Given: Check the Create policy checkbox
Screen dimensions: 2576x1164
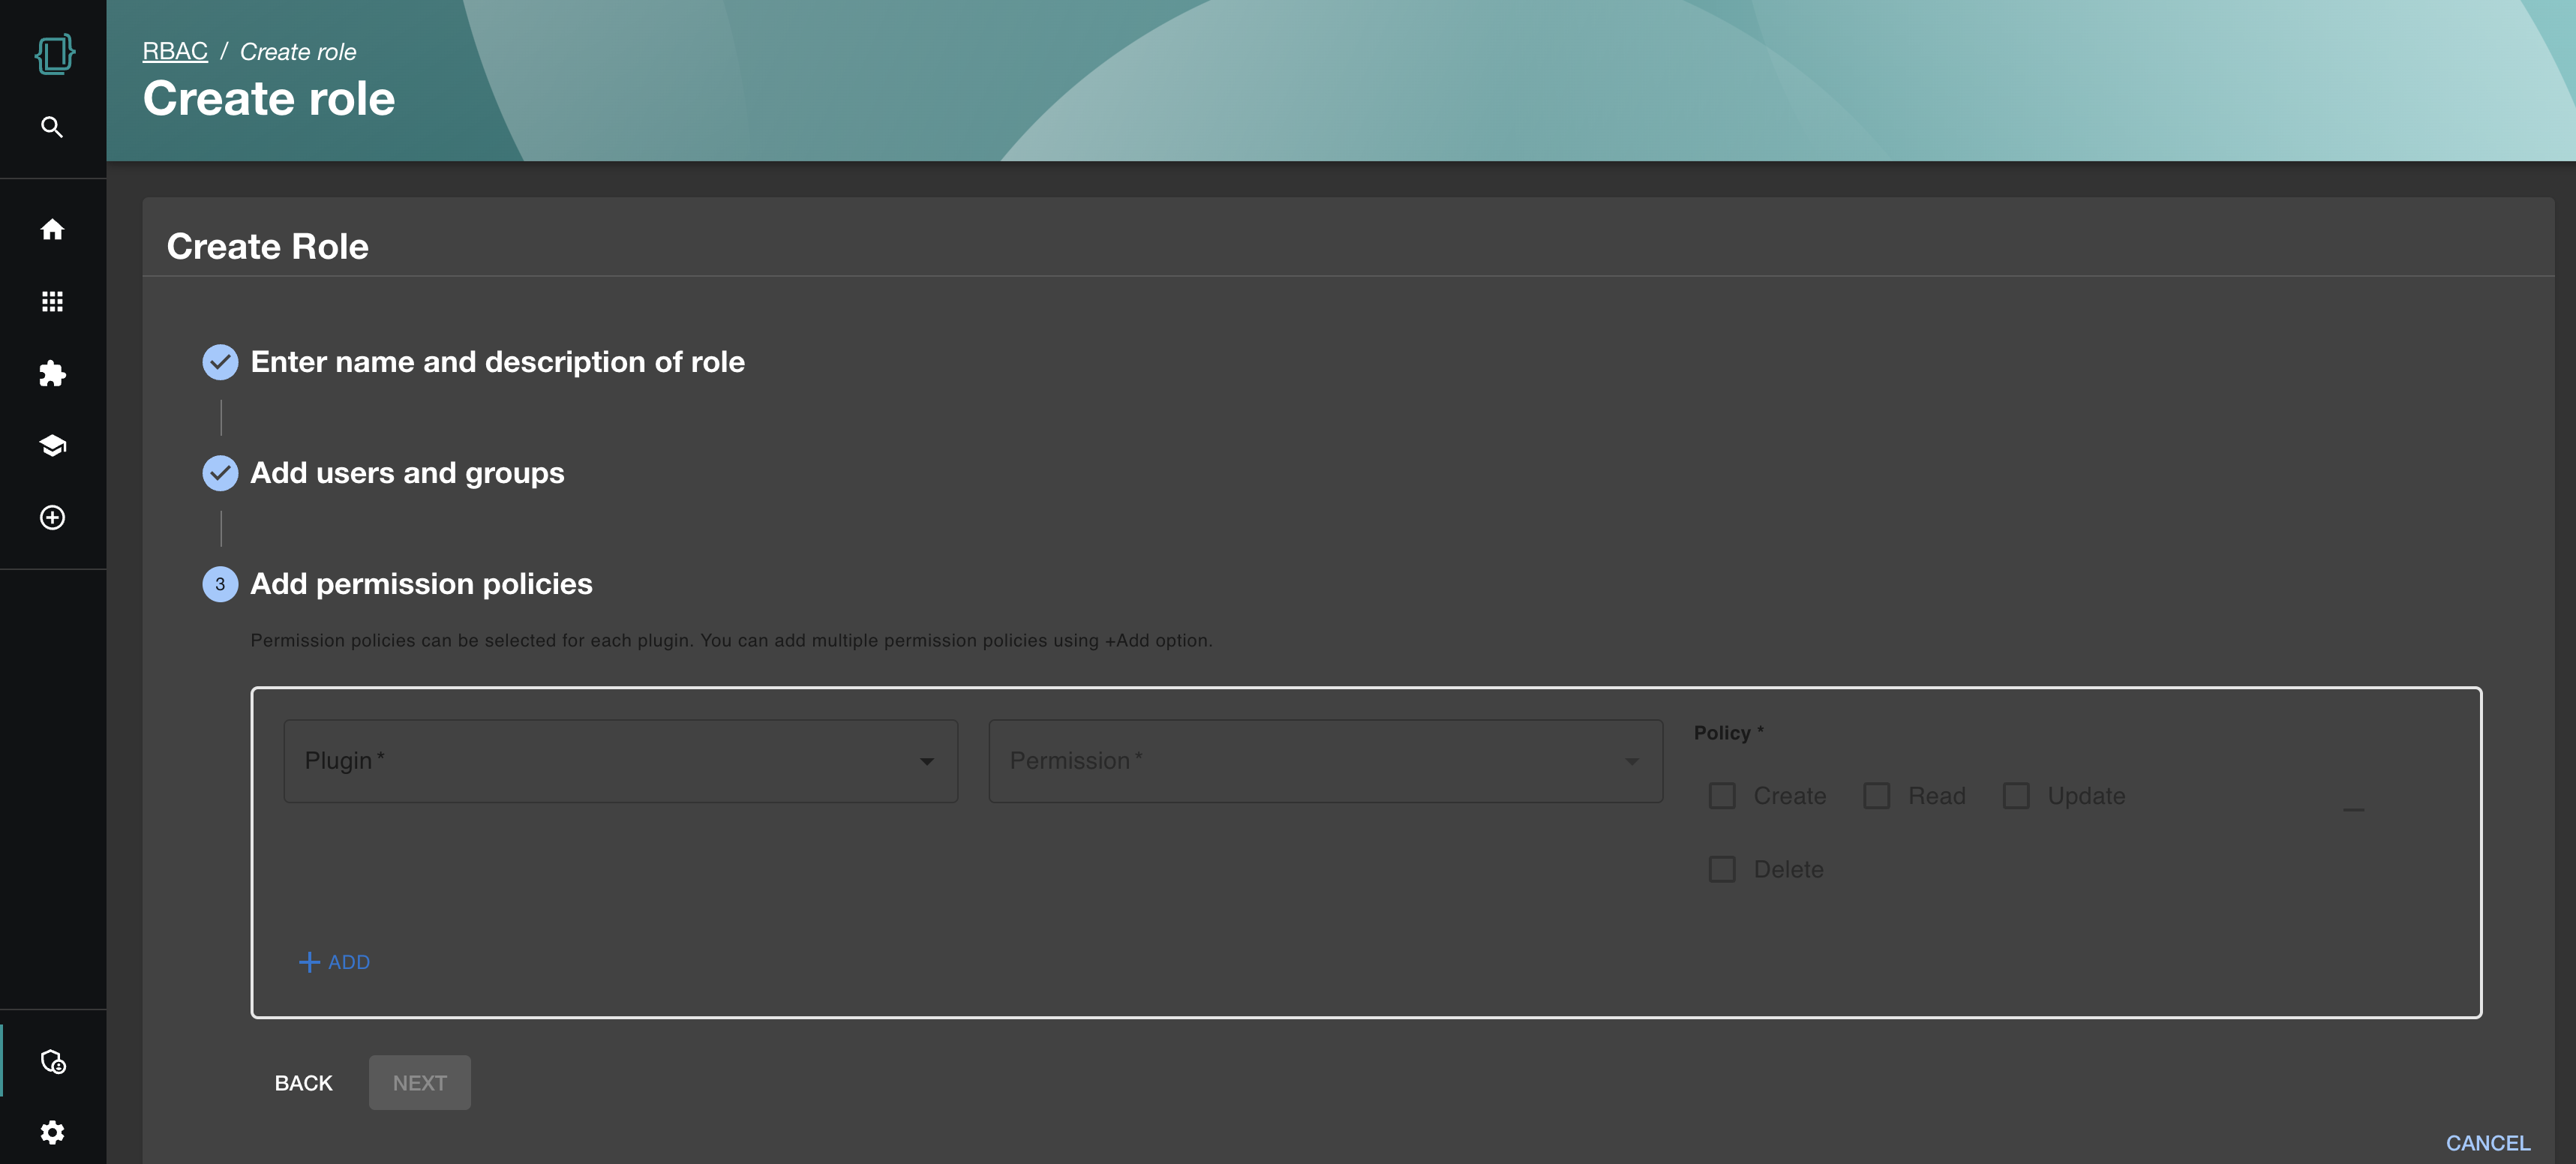Looking at the screenshot, I should [1721, 796].
